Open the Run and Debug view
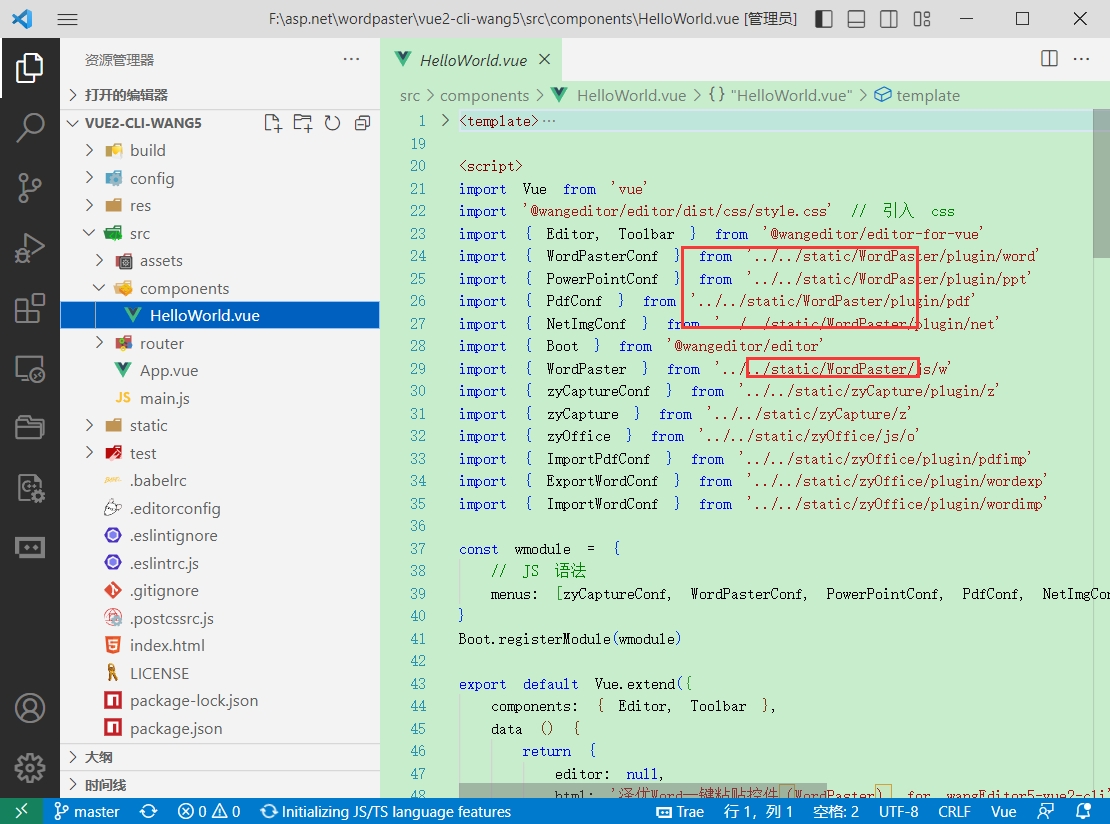Viewport: 1110px width, 824px height. pos(30,248)
